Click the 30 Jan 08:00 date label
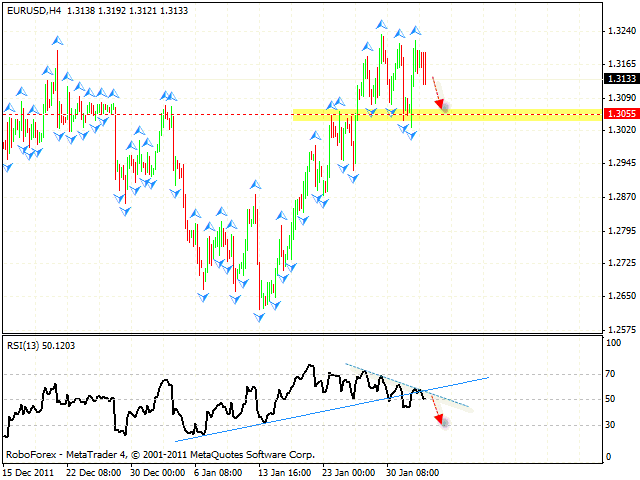The height and width of the screenshot is (480, 640). click(x=410, y=471)
